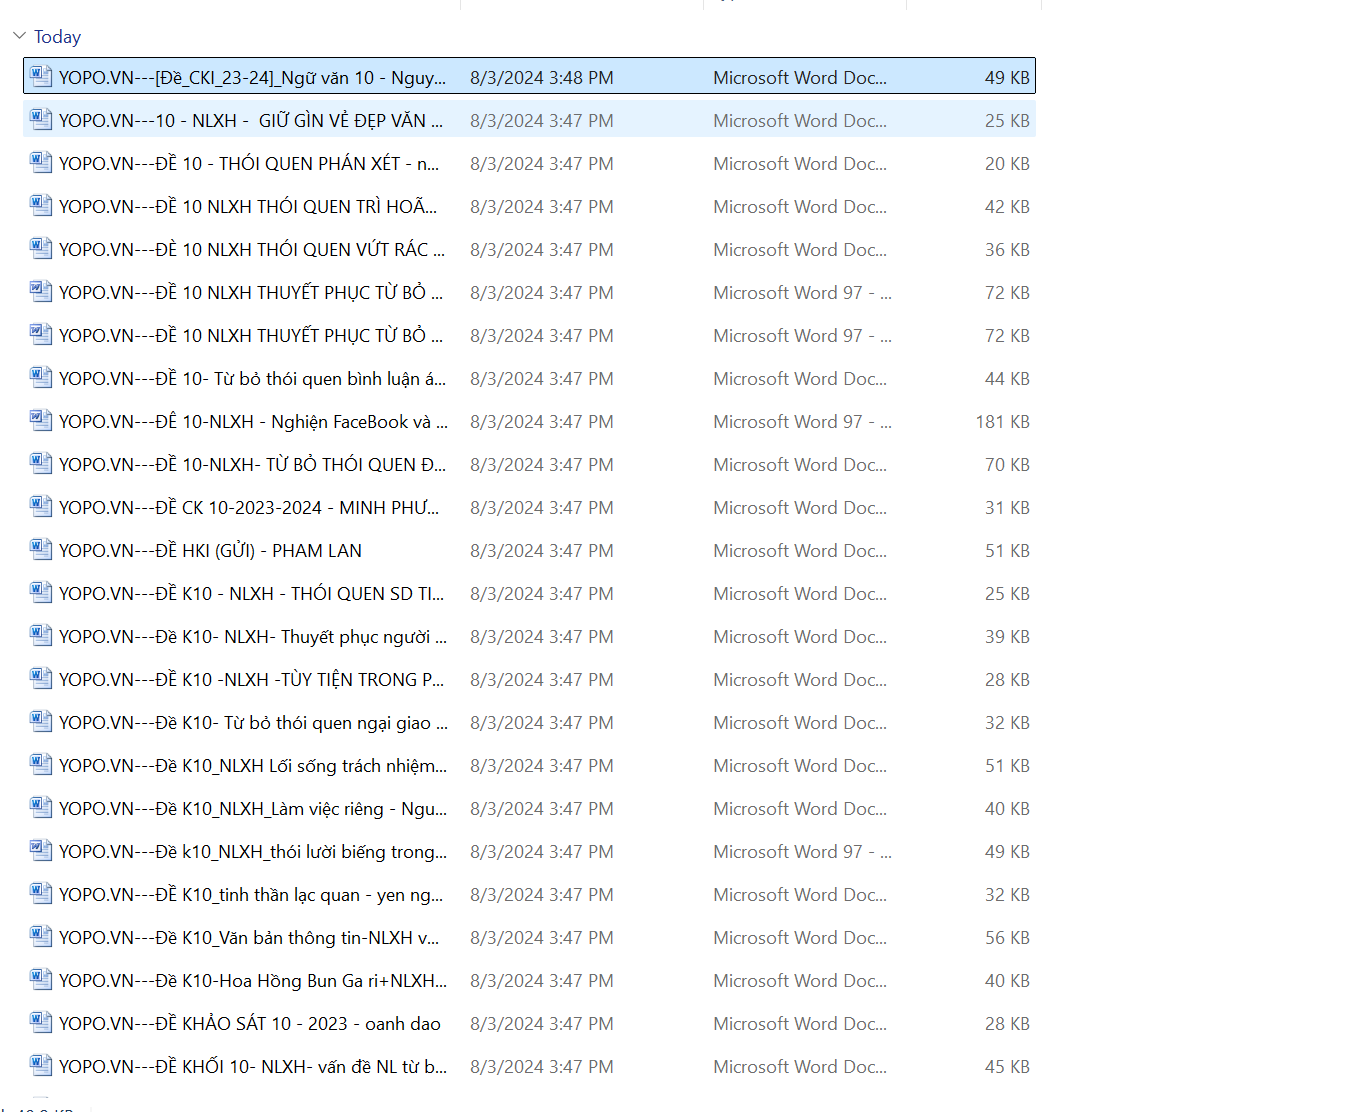Select file name ĐỀ KHẢO SÁT 10 - 2023 - oanh dao
1348x1112 pixels.
[250, 1024]
